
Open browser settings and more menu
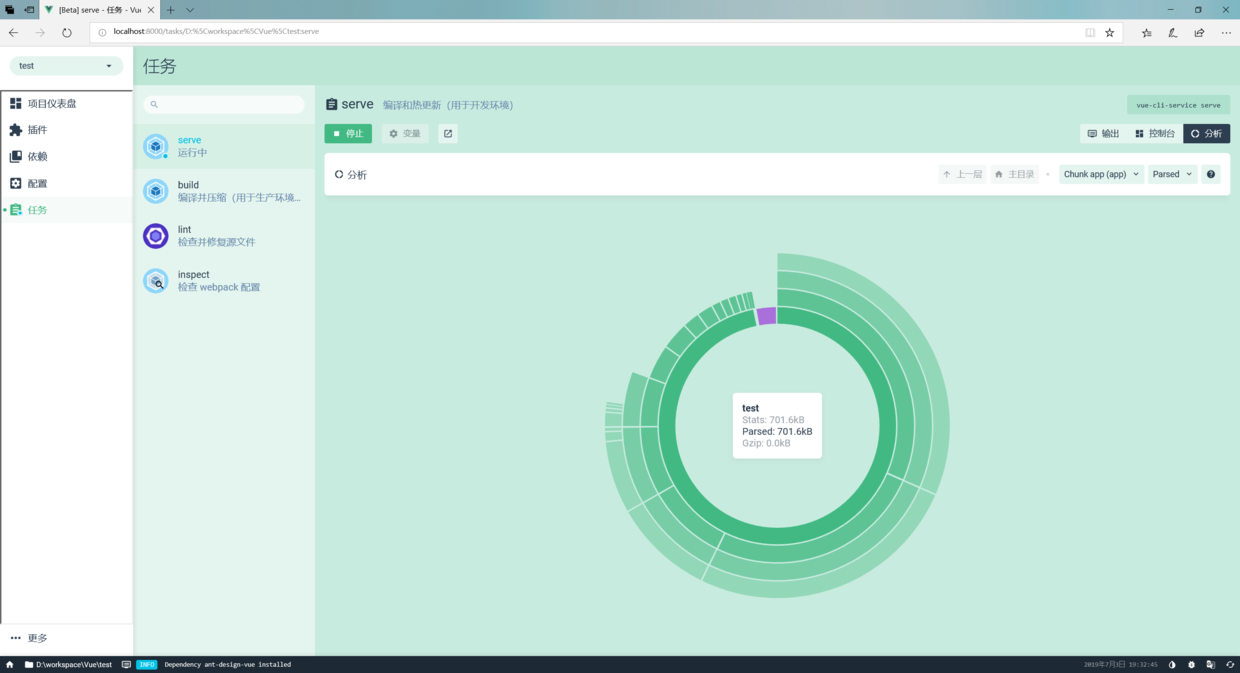coord(1226,32)
